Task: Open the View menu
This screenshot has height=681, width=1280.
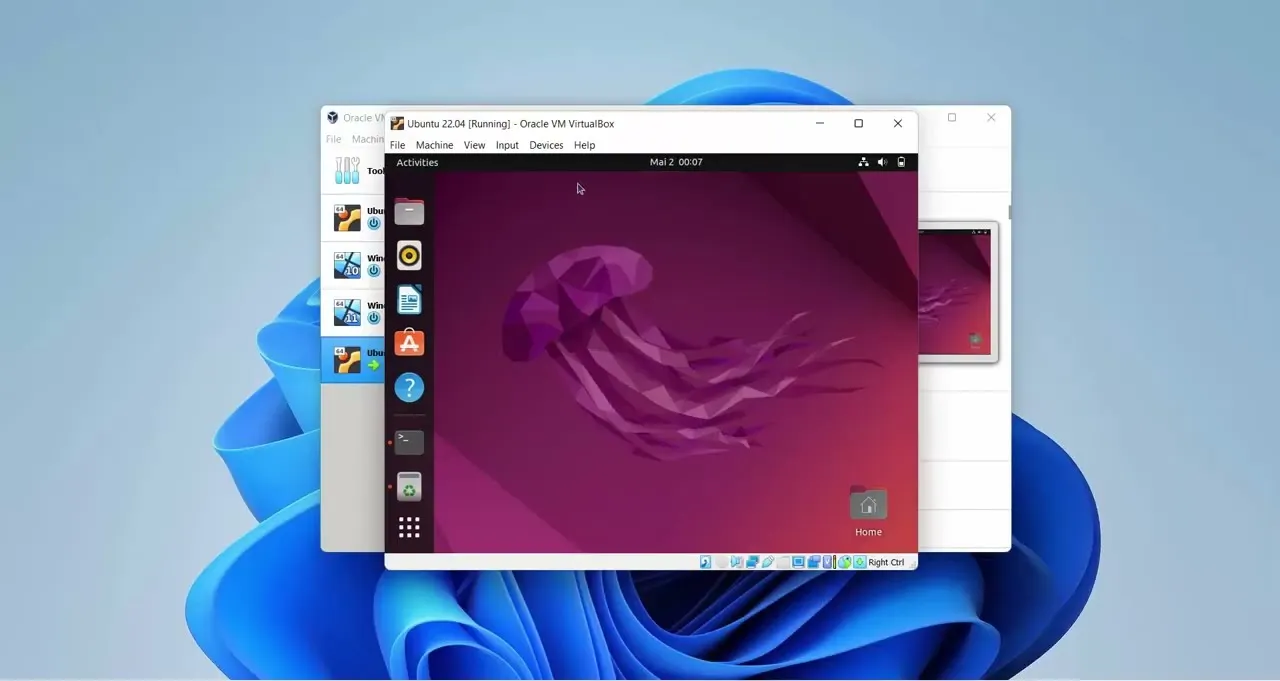Action: point(474,145)
